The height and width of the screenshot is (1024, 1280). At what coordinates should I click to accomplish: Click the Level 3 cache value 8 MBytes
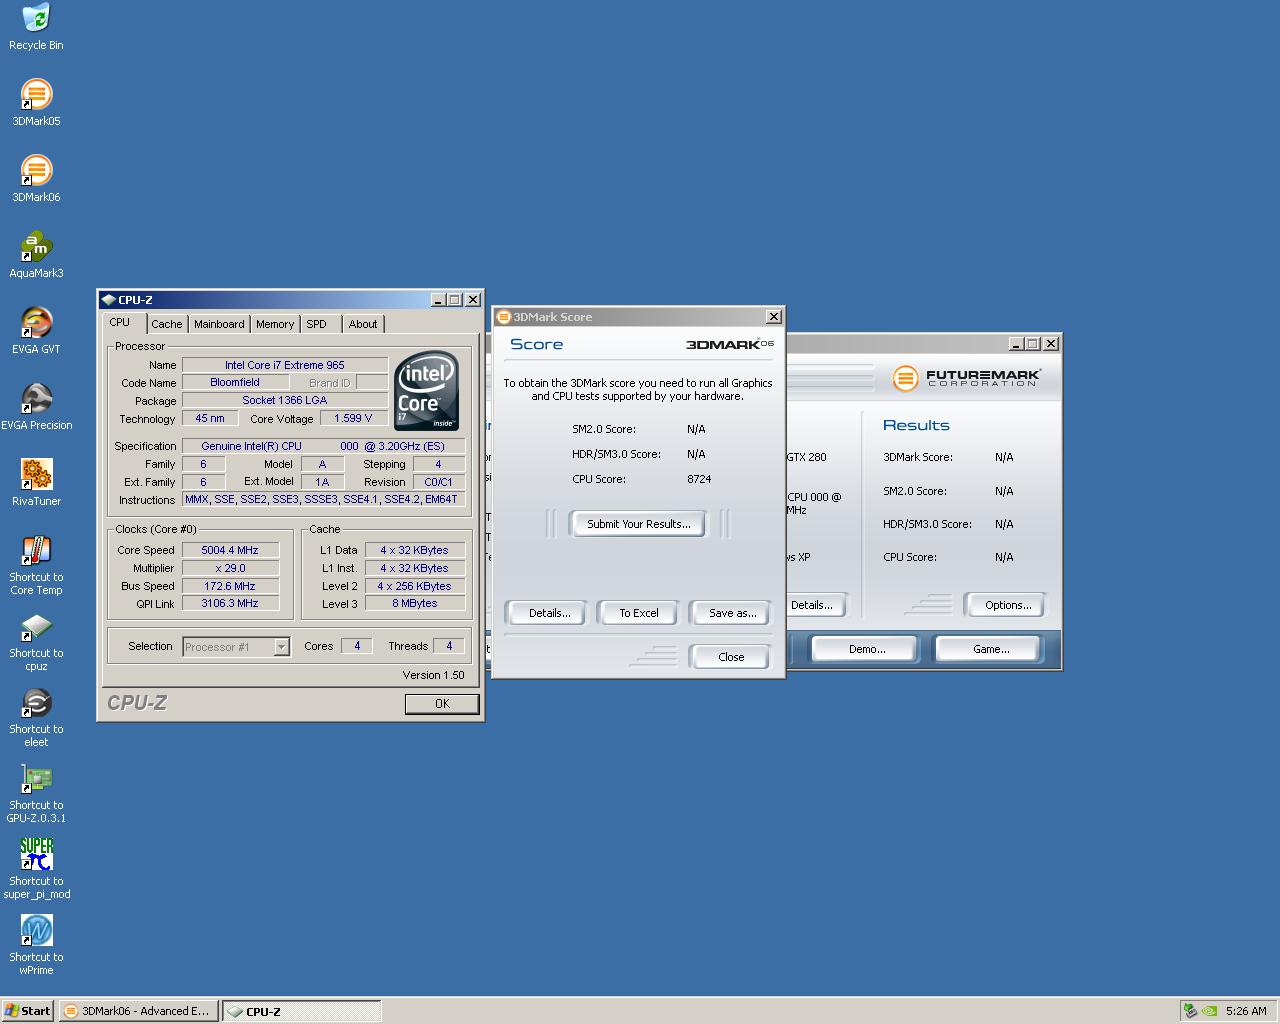[415, 603]
